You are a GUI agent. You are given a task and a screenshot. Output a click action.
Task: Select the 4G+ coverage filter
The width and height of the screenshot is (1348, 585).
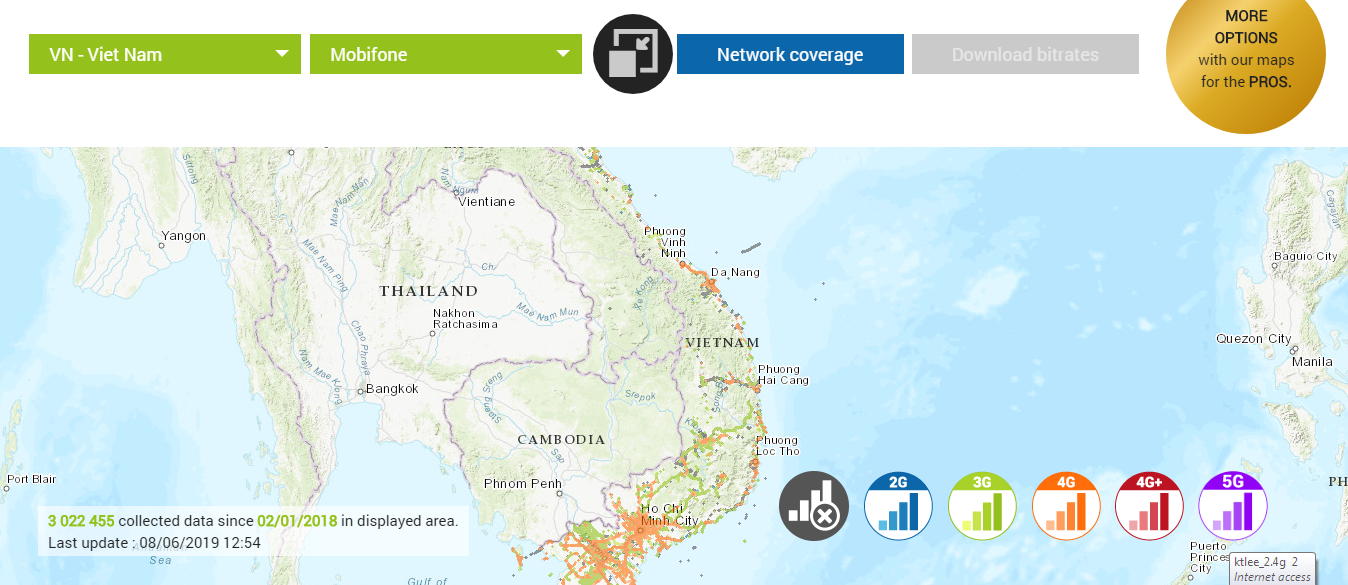[x=1149, y=506]
